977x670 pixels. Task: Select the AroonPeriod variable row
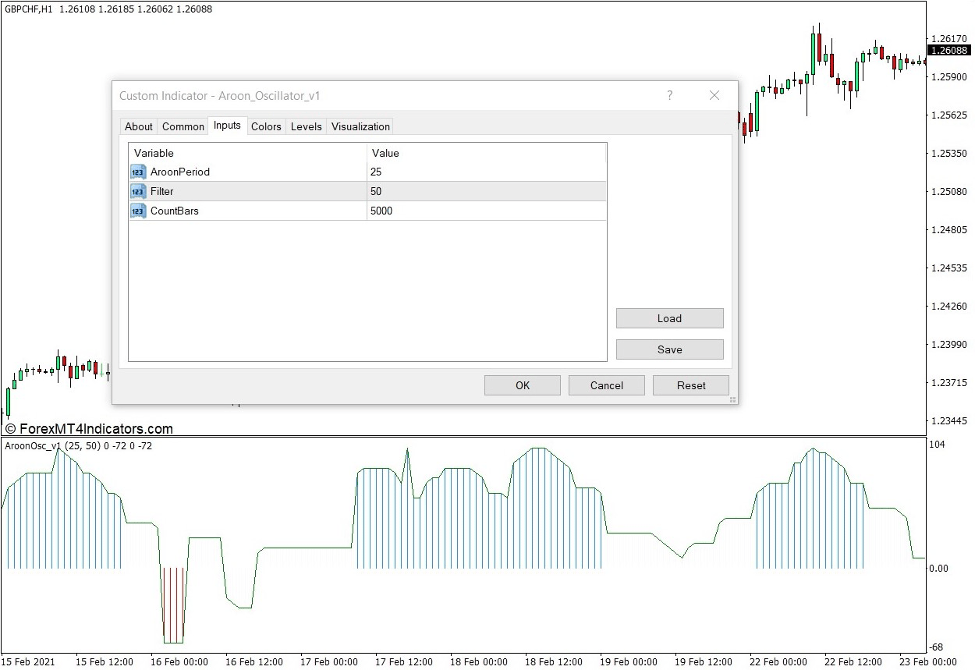[x=250, y=171]
